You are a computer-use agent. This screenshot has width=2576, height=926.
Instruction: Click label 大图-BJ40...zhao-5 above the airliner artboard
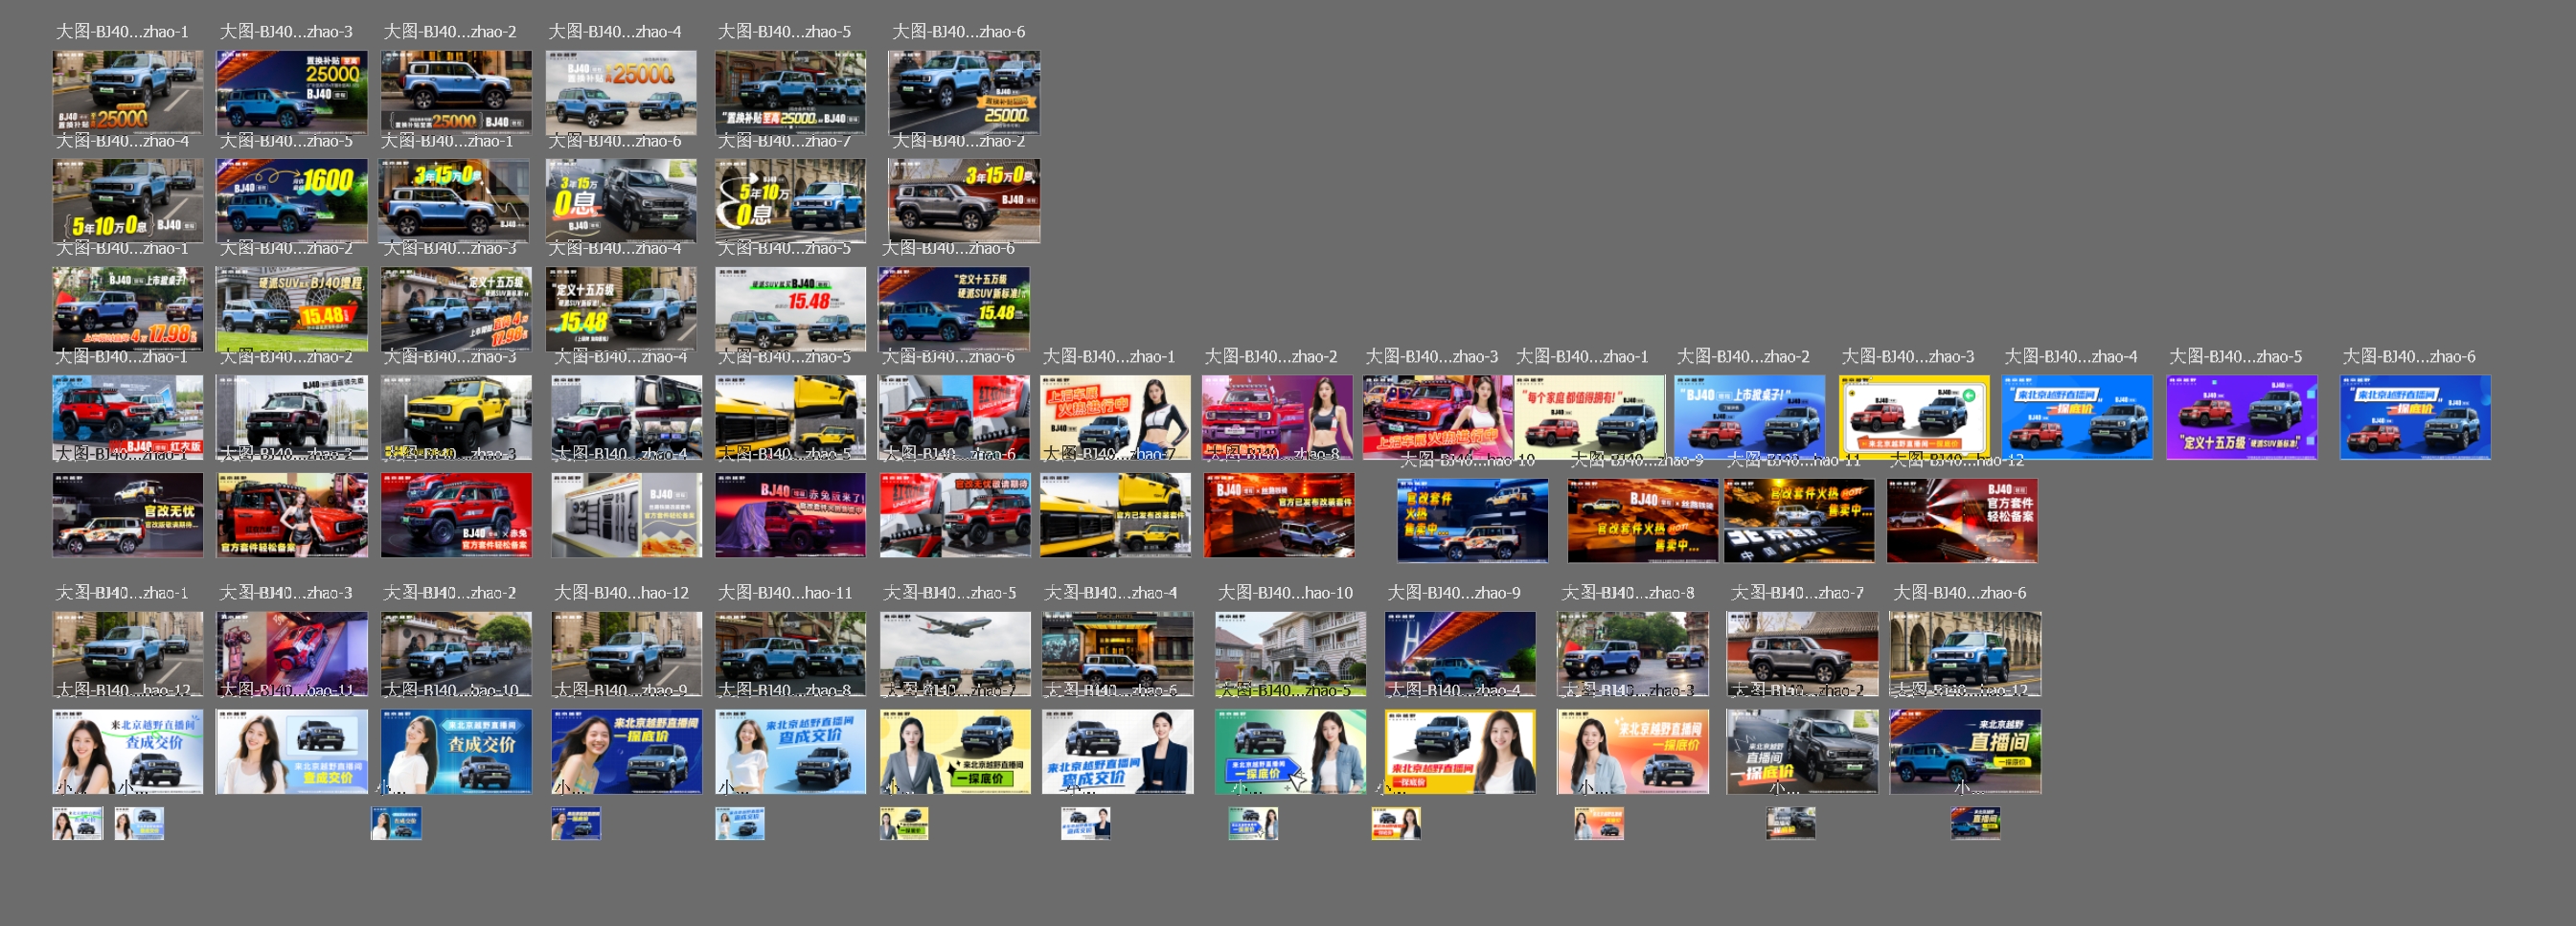949,593
